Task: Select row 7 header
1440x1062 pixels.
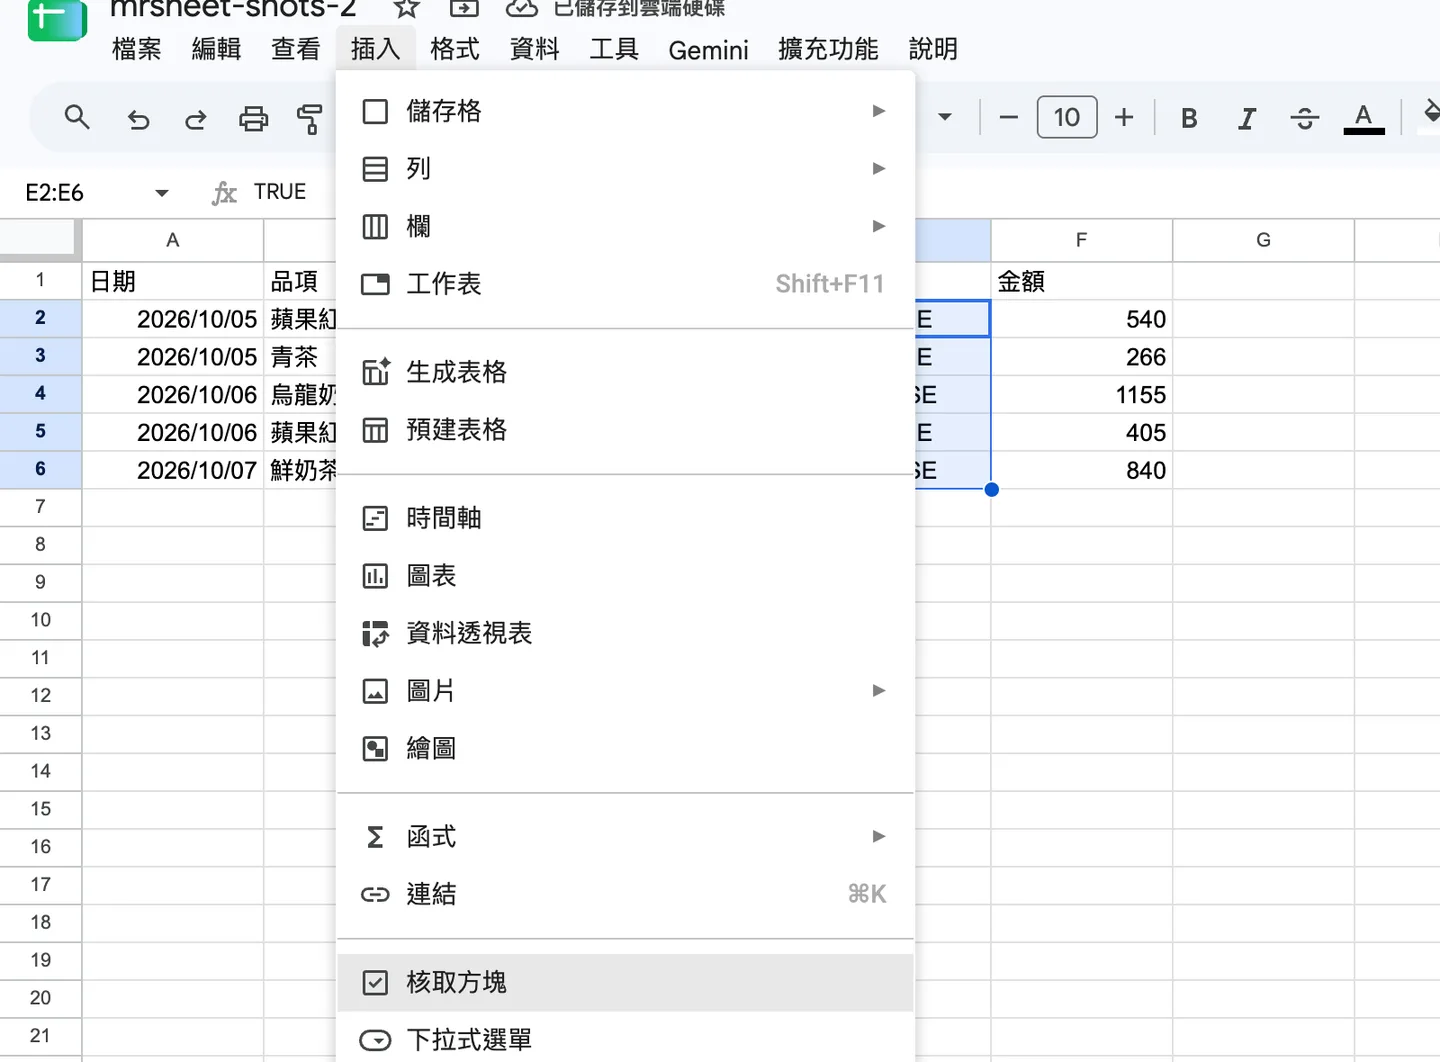Action: (x=40, y=507)
